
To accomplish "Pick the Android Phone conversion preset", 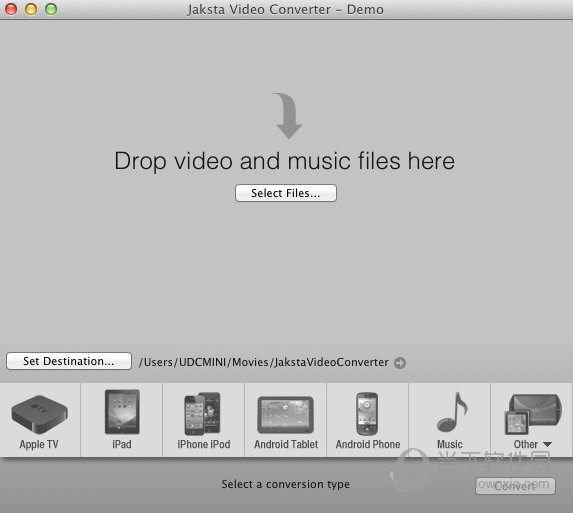I will [368, 420].
